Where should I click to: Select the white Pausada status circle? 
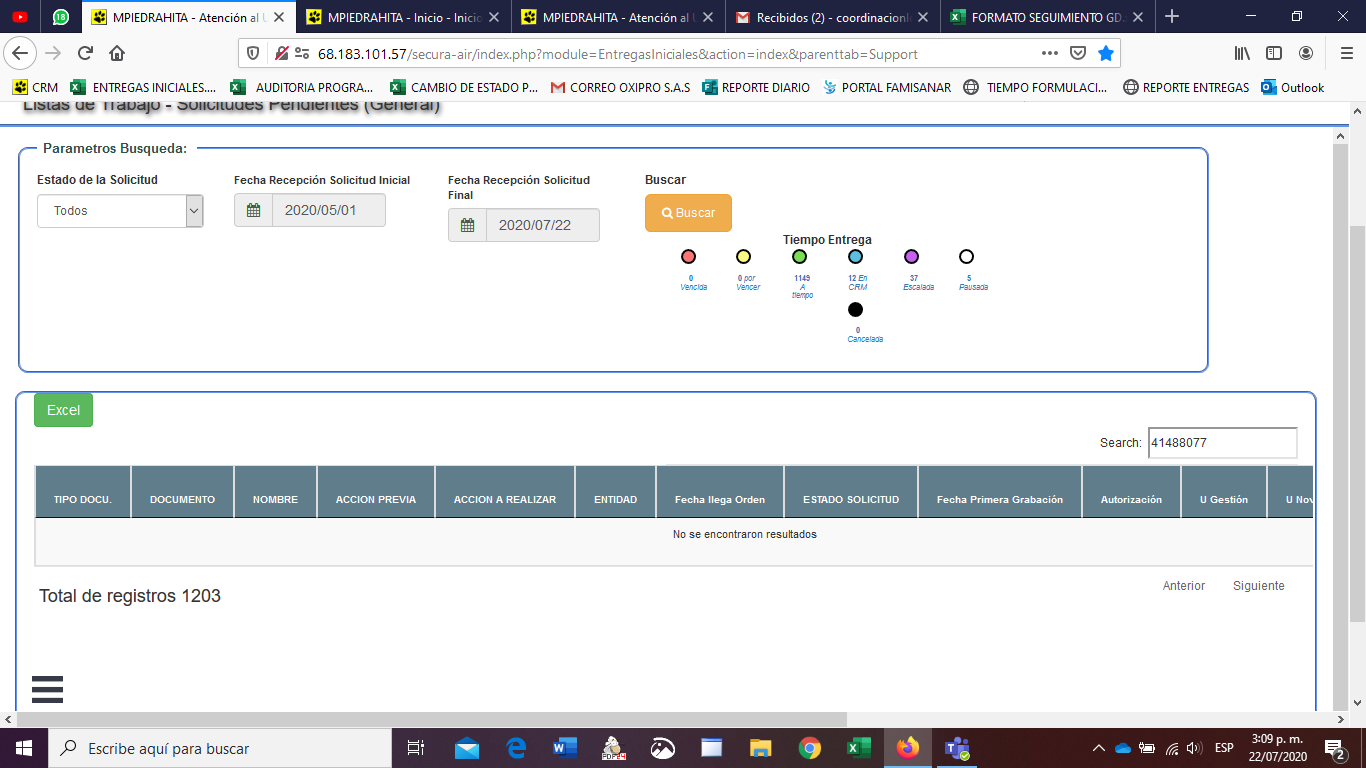966,257
